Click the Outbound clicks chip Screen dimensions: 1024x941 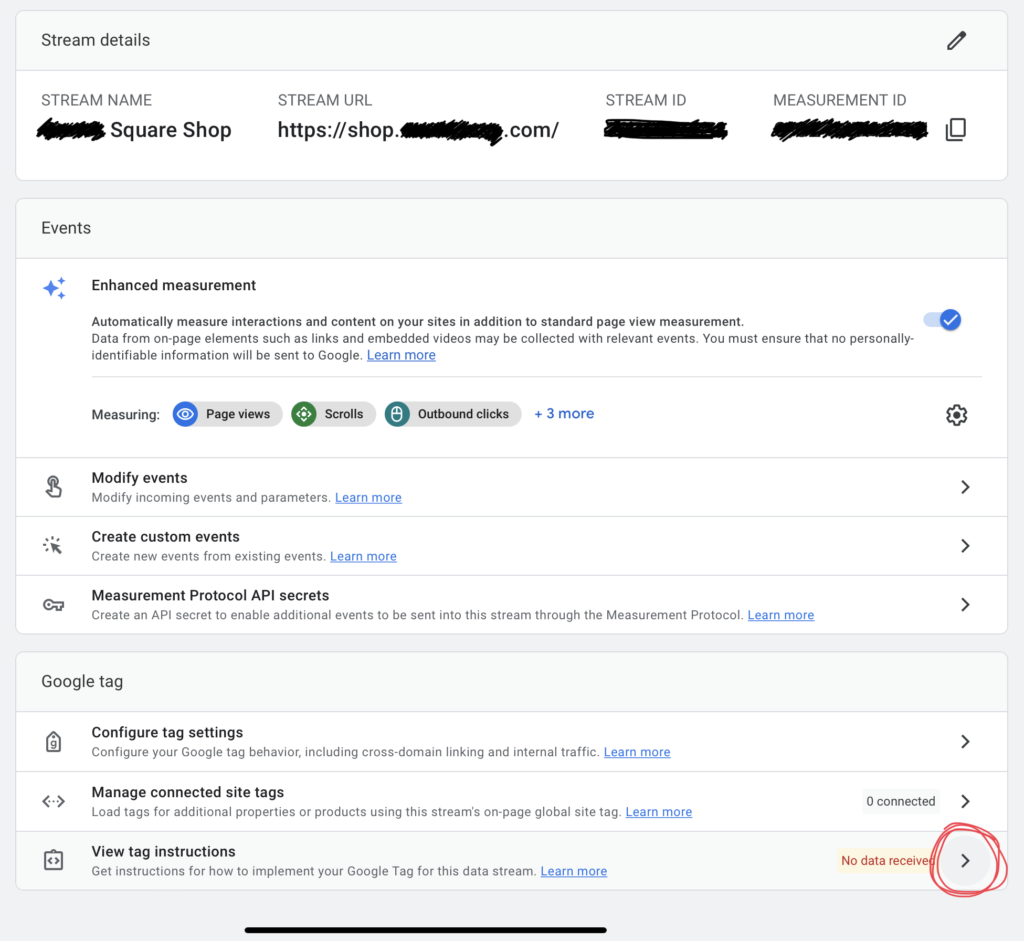(453, 414)
